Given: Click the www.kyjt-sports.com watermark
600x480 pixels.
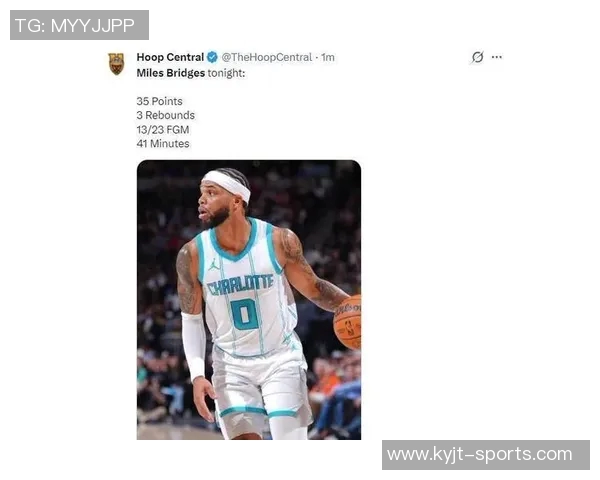Looking at the screenshot, I should coord(486,455).
